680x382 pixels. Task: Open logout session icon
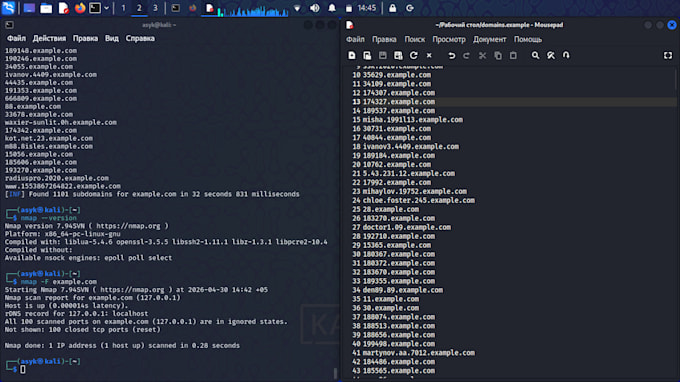click(409, 8)
